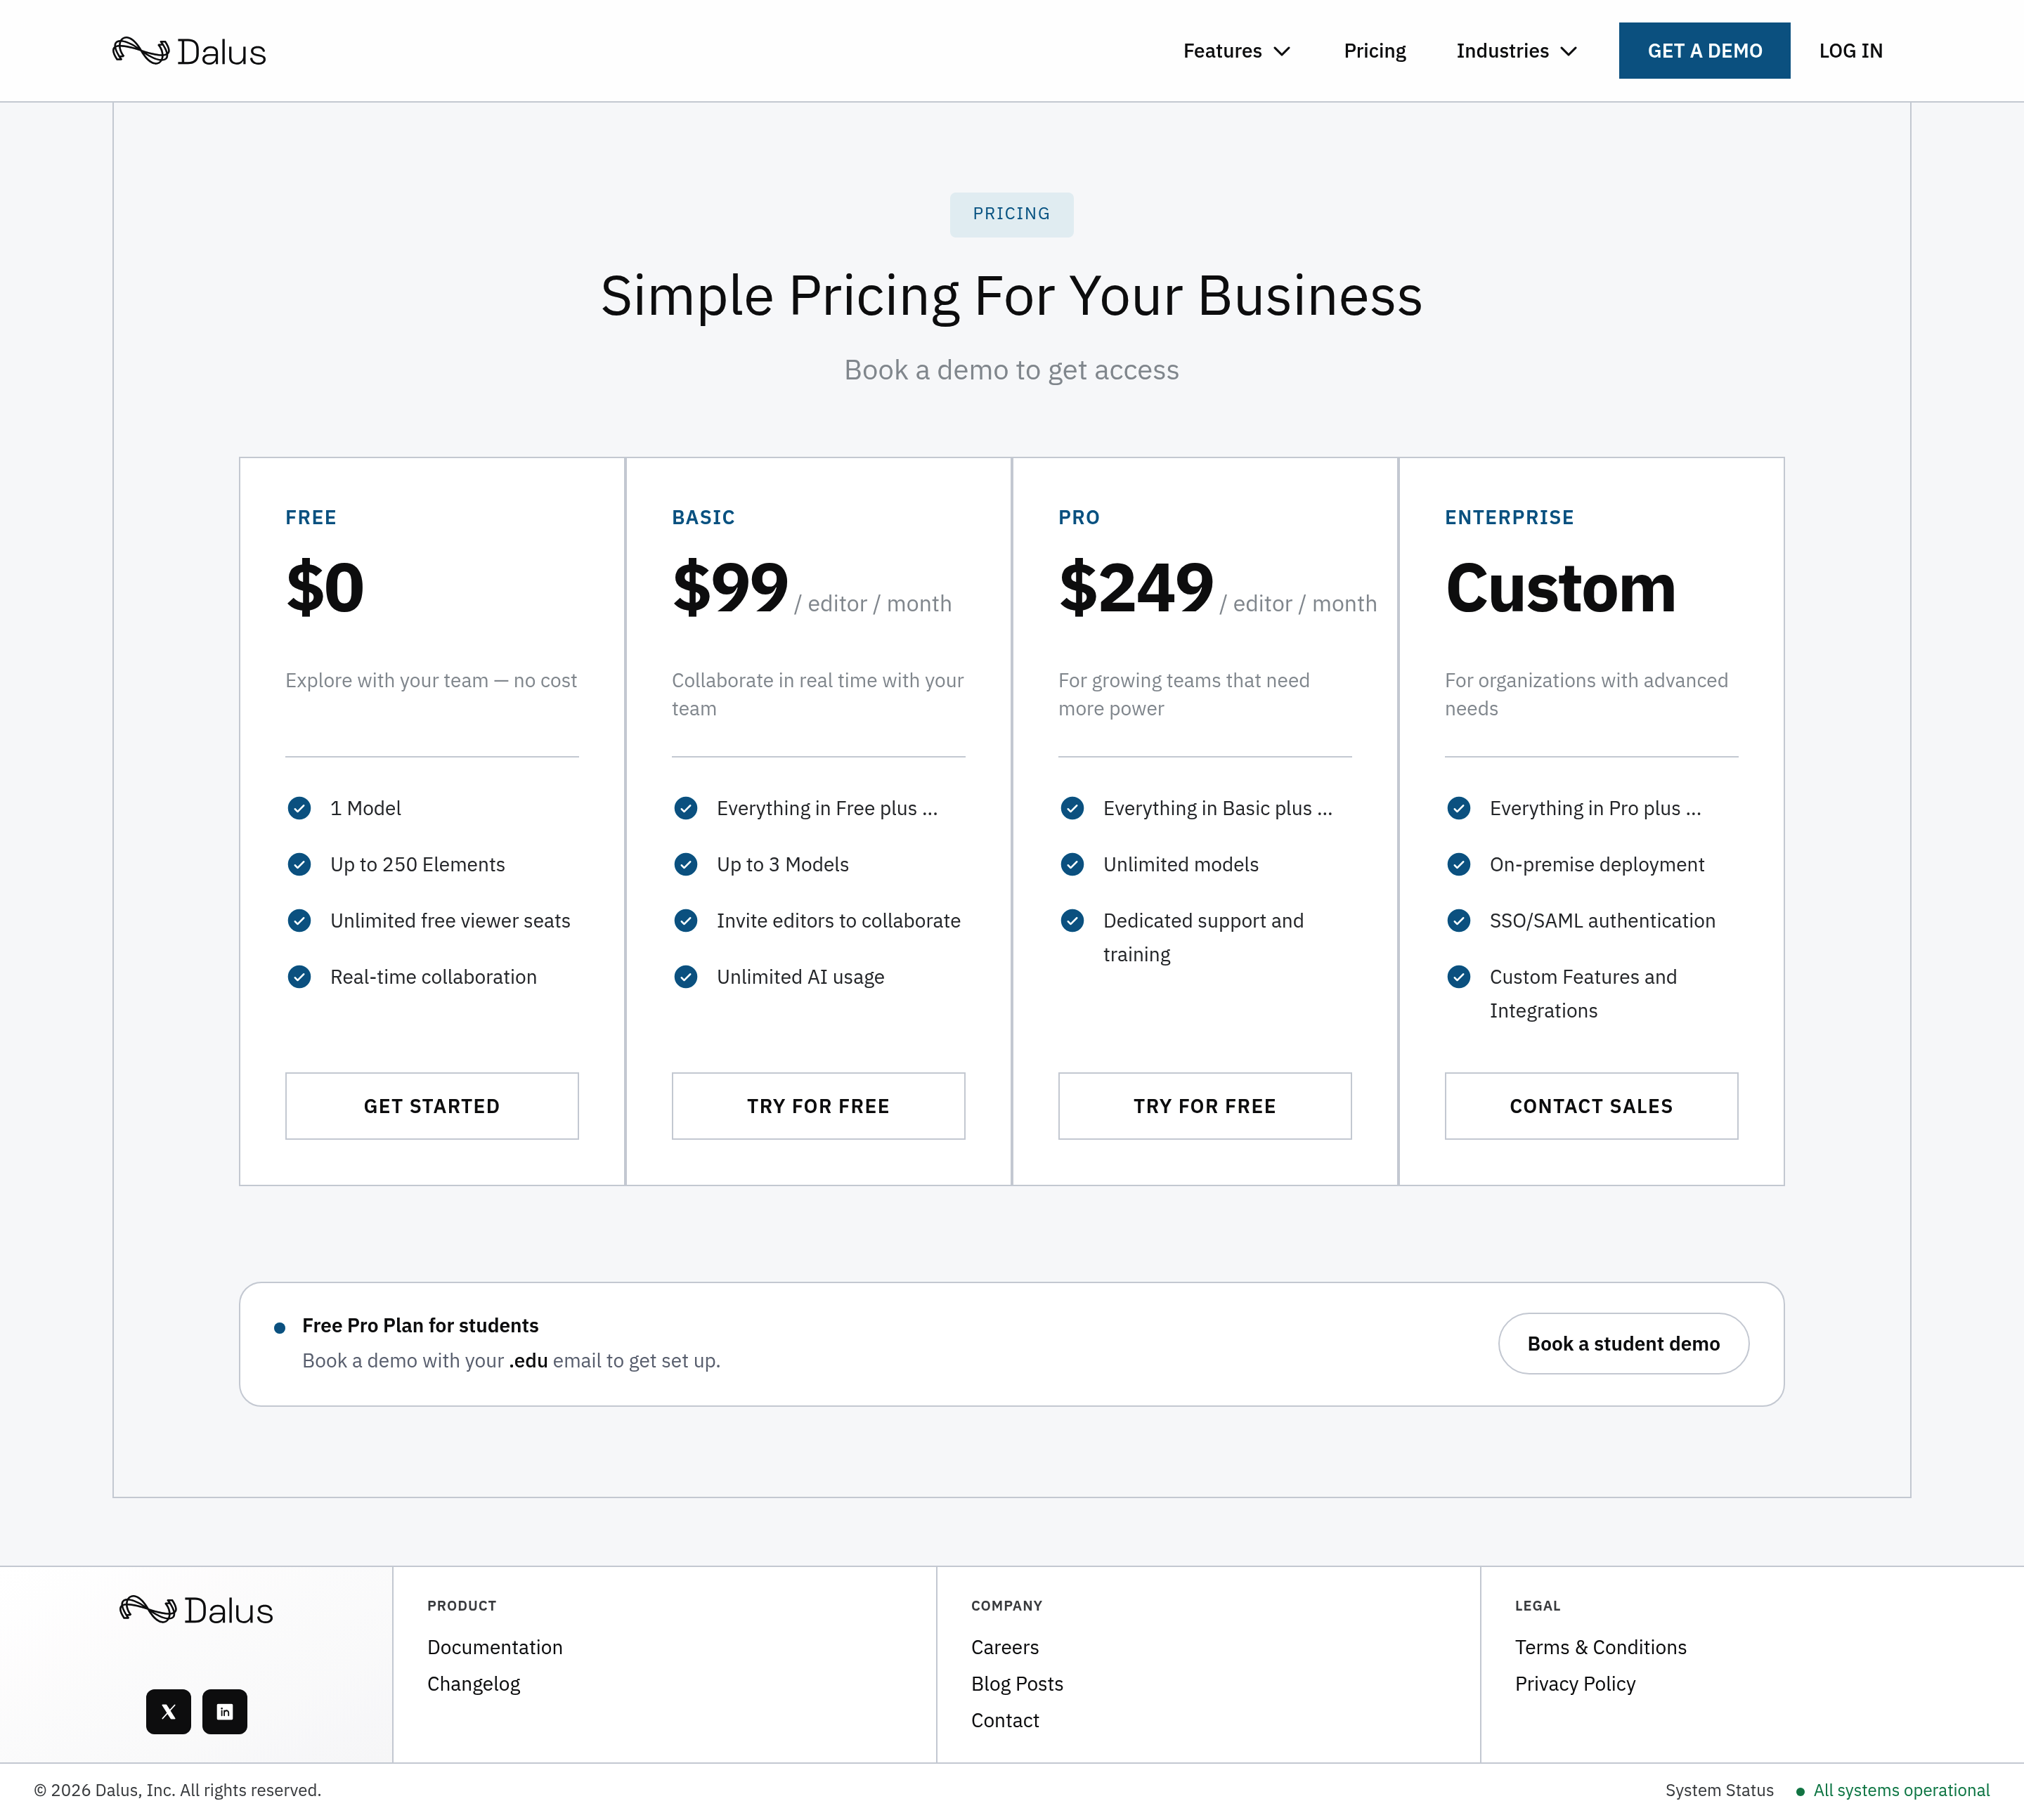Click the checkmark icon beside 1 Model
The image size is (2024, 1820).
click(299, 808)
